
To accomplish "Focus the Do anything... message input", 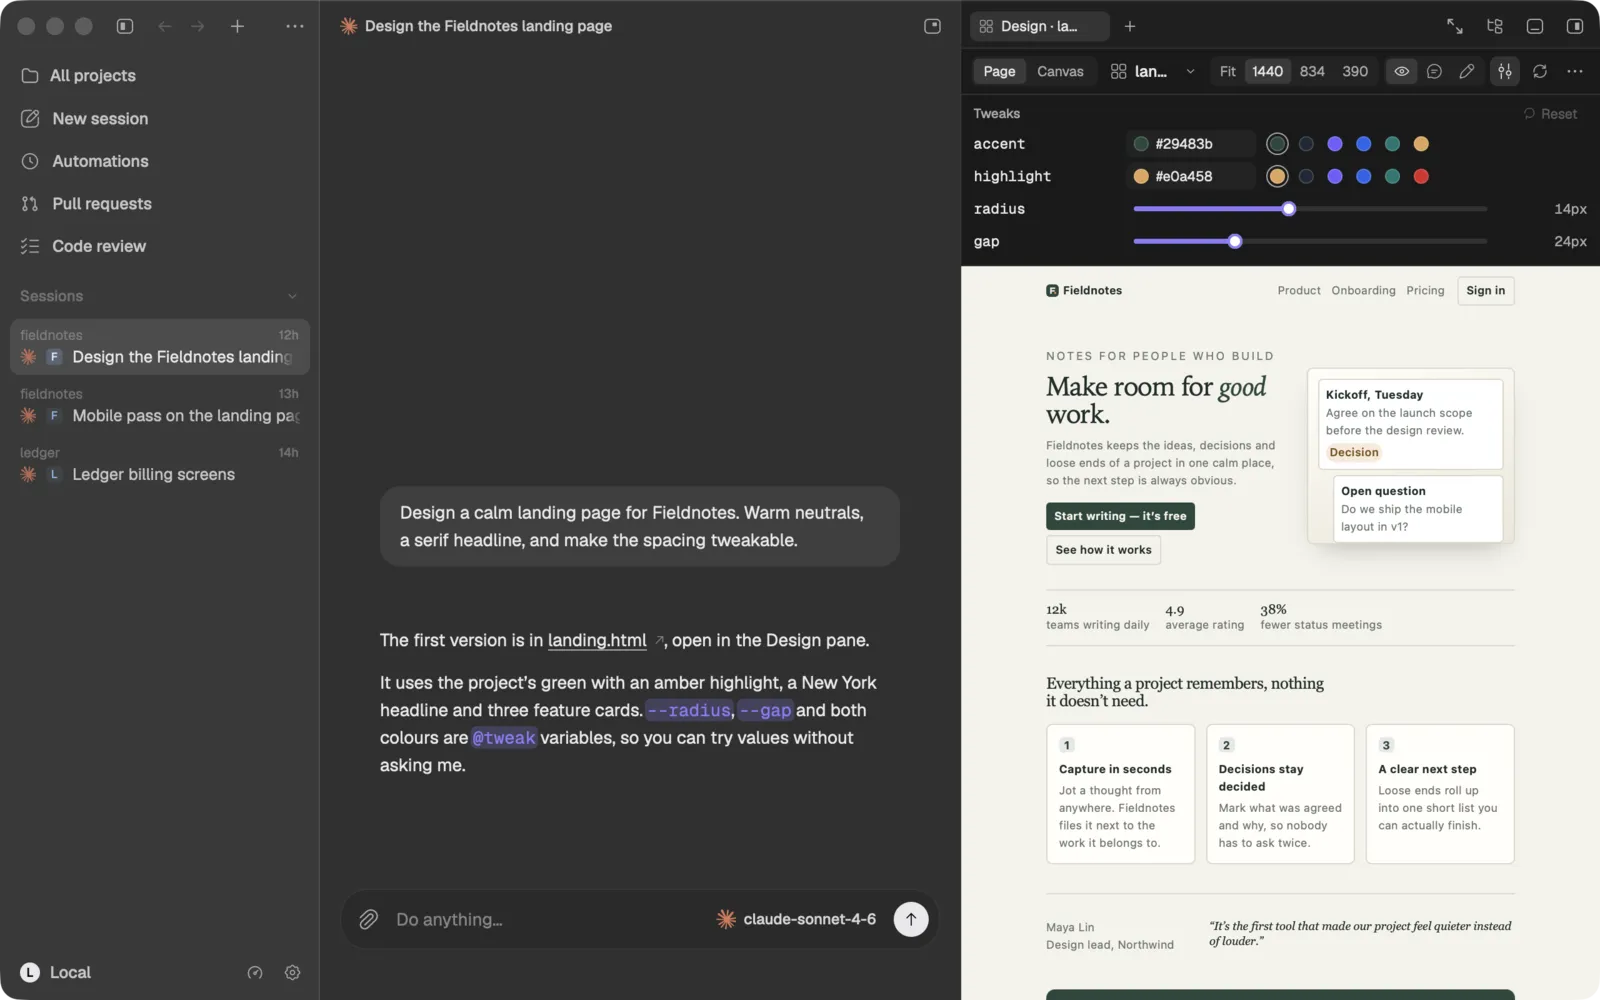I will [550, 919].
